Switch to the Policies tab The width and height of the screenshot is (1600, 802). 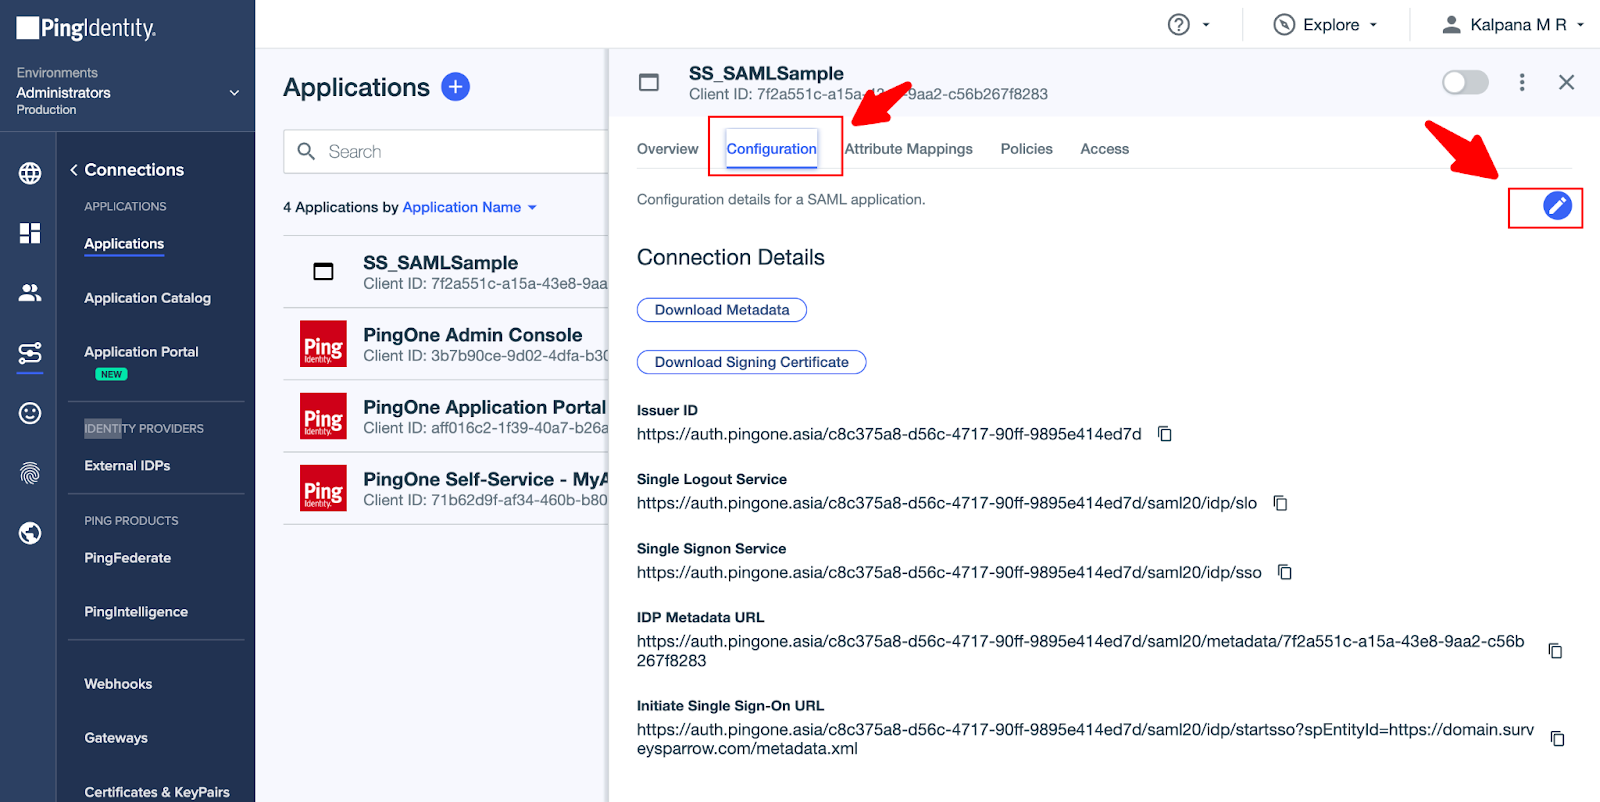(x=1026, y=149)
